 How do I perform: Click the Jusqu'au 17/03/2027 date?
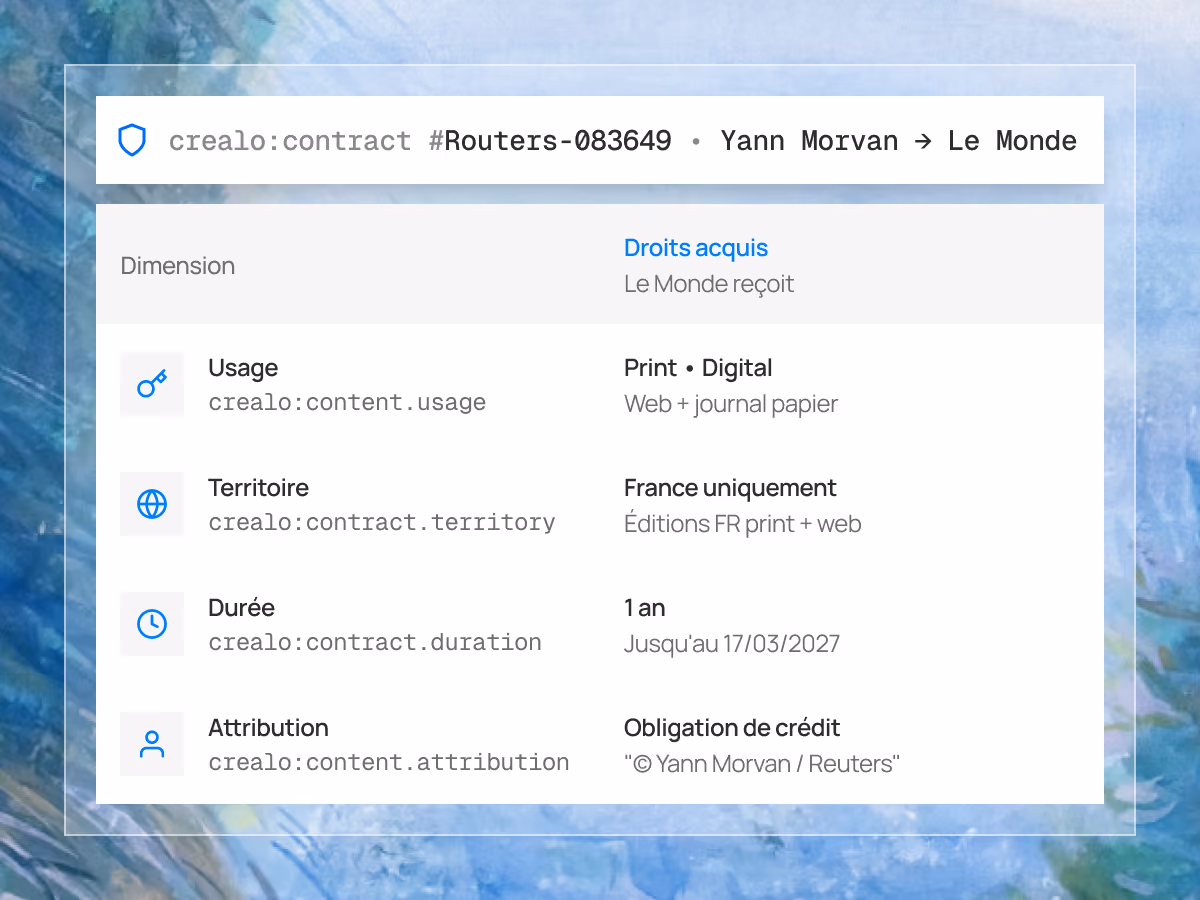[x=732, y=644]
